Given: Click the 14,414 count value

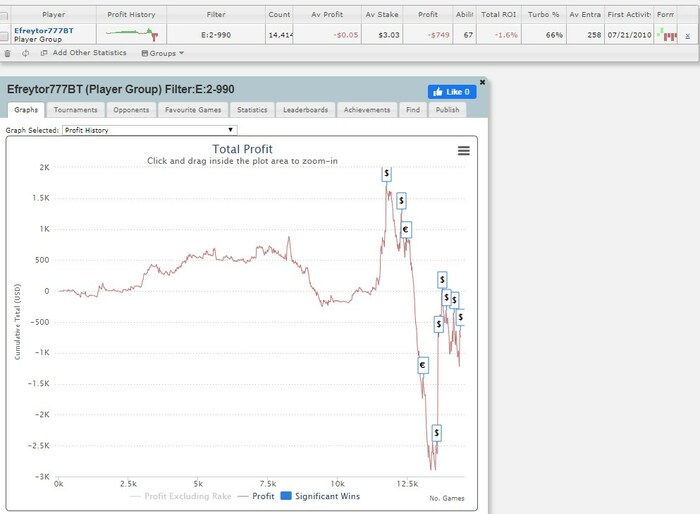Looking at the screenshot, I should 280,35.
